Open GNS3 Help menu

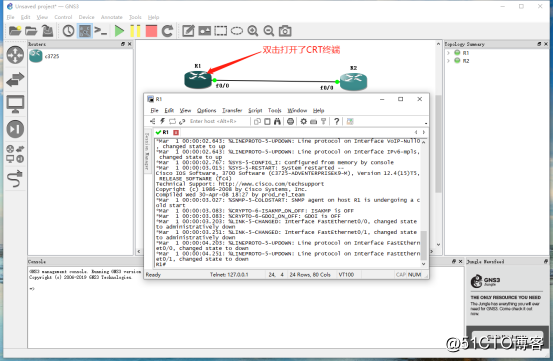click(x=153, y=17)
